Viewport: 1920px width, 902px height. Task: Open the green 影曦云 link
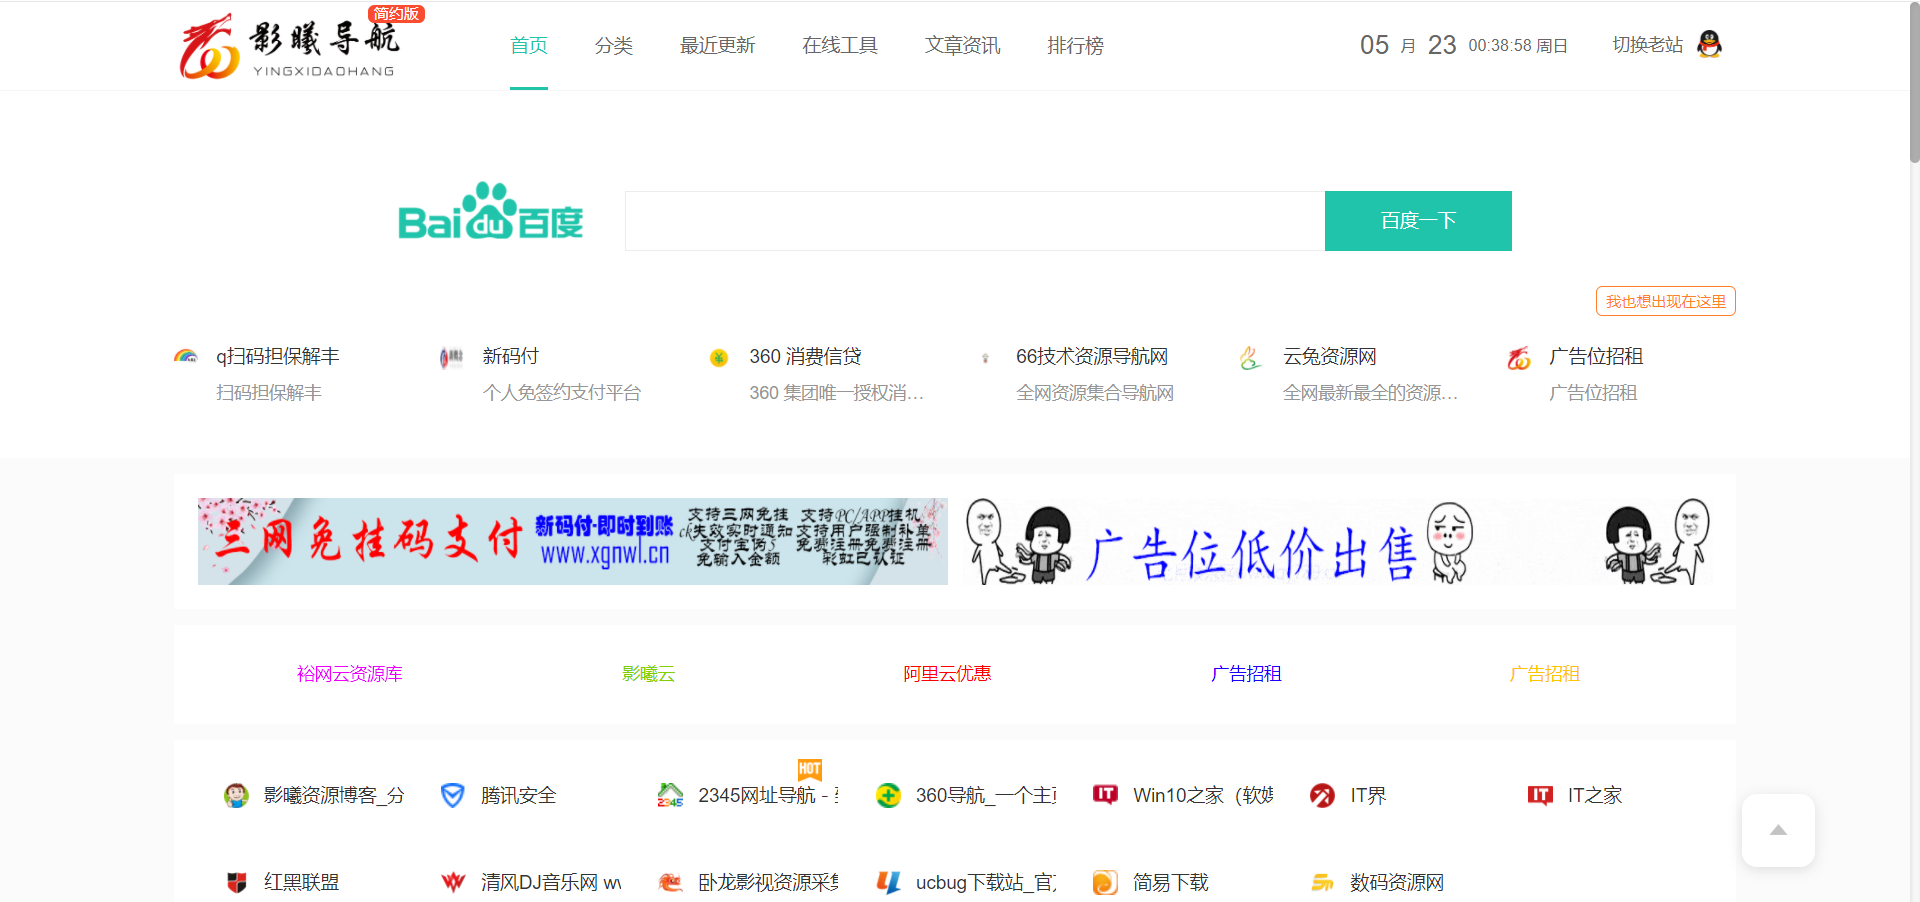(x=649, y=674)
